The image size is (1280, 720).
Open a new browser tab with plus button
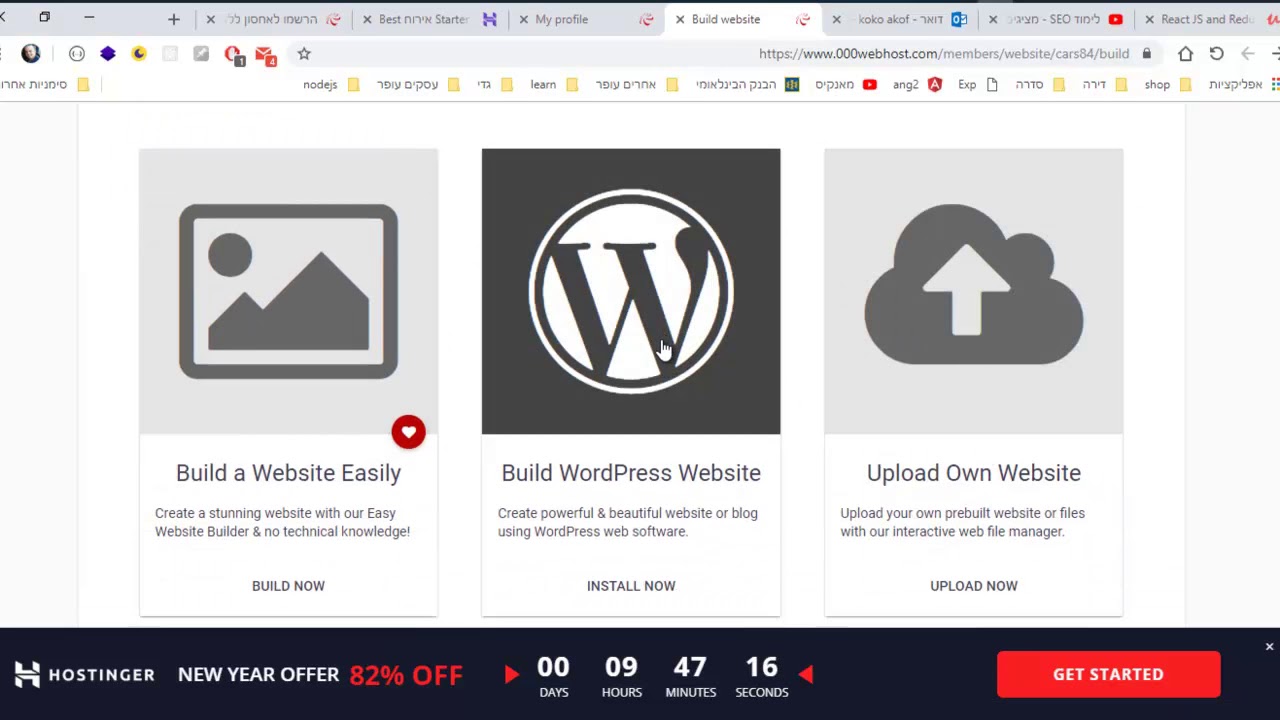pos(173,19)
